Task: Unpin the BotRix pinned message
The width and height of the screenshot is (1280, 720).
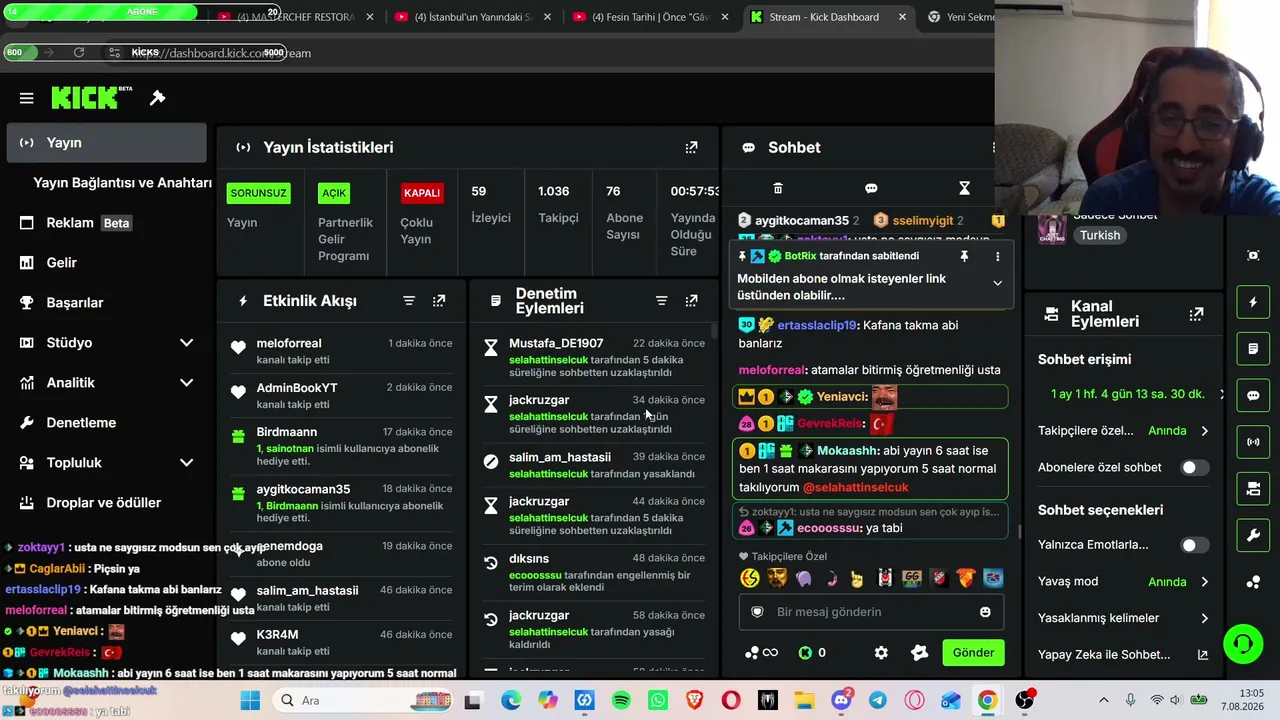Action: click(x=964, y=257)
